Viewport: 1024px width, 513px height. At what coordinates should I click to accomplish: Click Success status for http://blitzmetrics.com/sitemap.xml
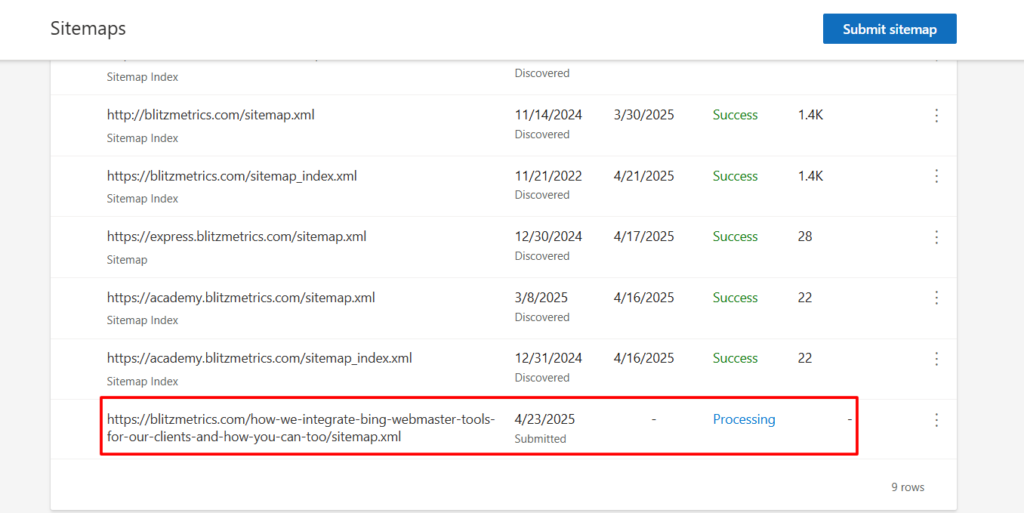[x=735, y=115]
